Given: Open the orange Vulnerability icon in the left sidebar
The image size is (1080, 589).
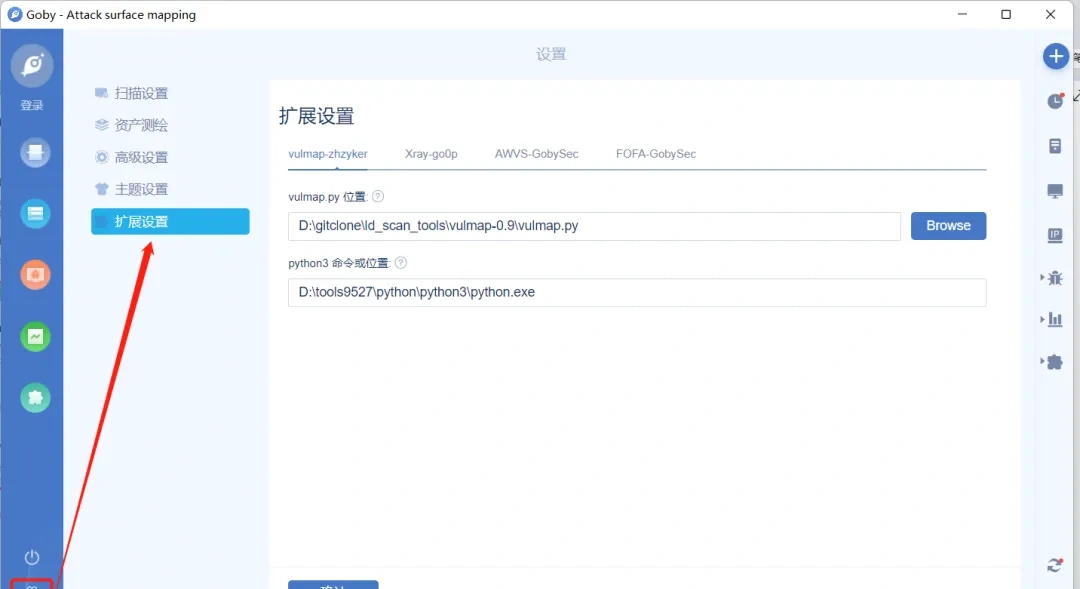Looking at the screenshot, I should [35, 275].
